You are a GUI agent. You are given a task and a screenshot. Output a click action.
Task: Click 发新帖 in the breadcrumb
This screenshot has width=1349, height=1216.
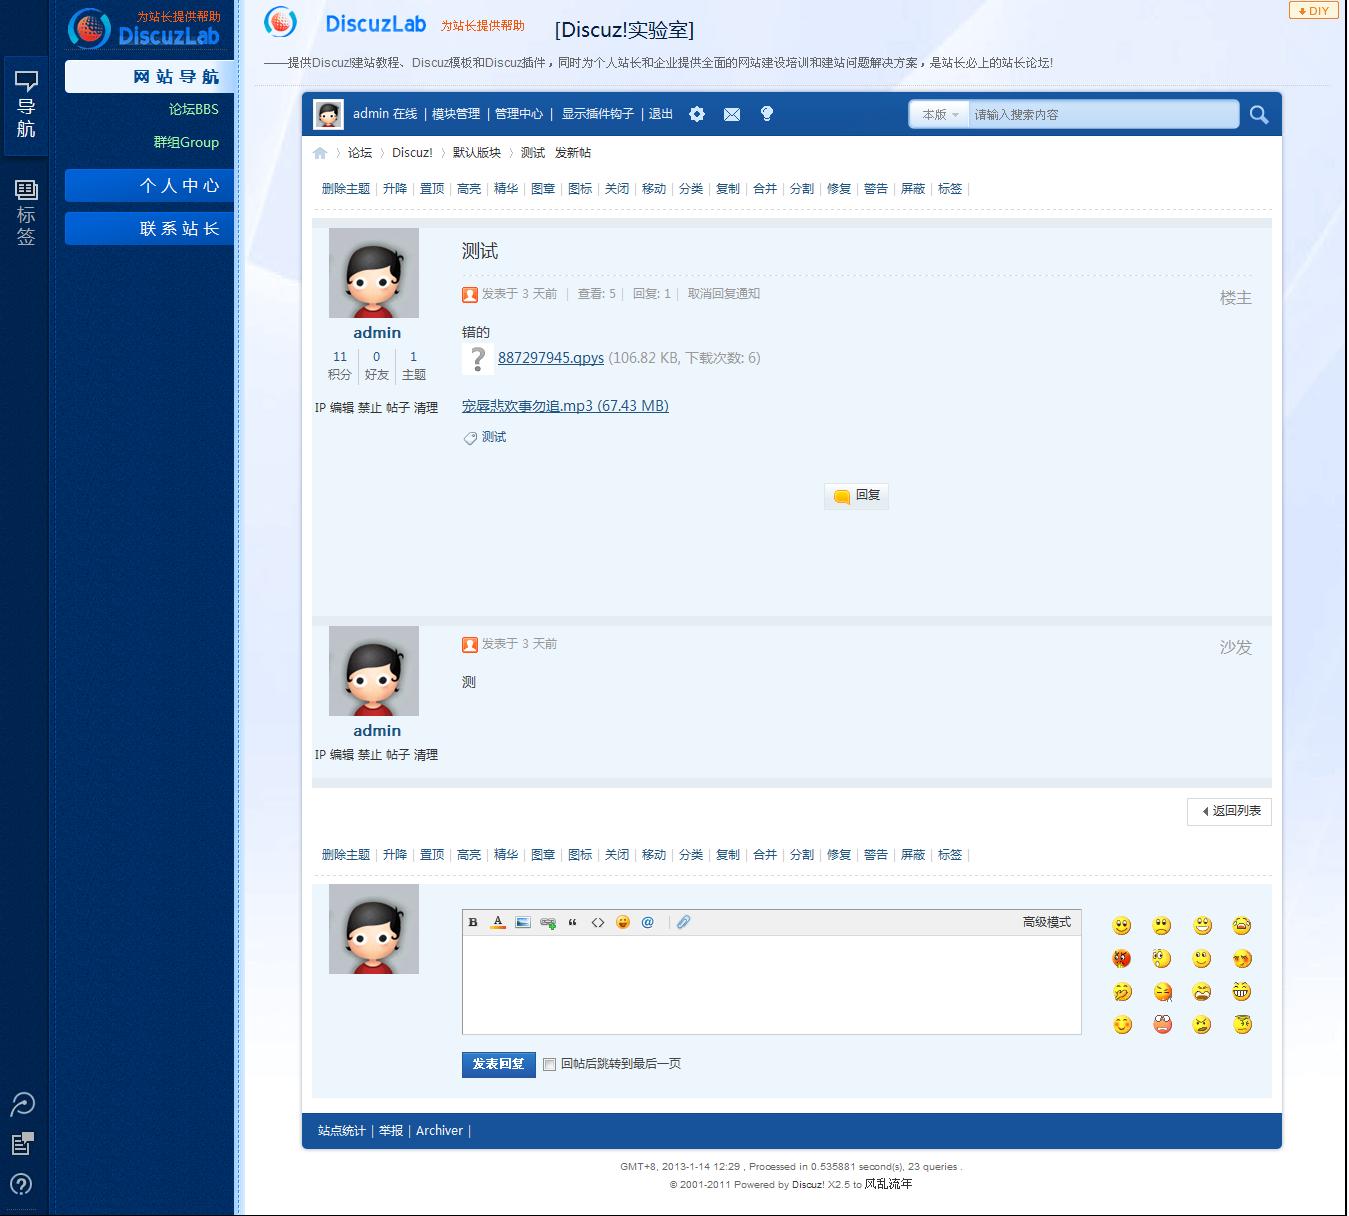tap(573, 153)
